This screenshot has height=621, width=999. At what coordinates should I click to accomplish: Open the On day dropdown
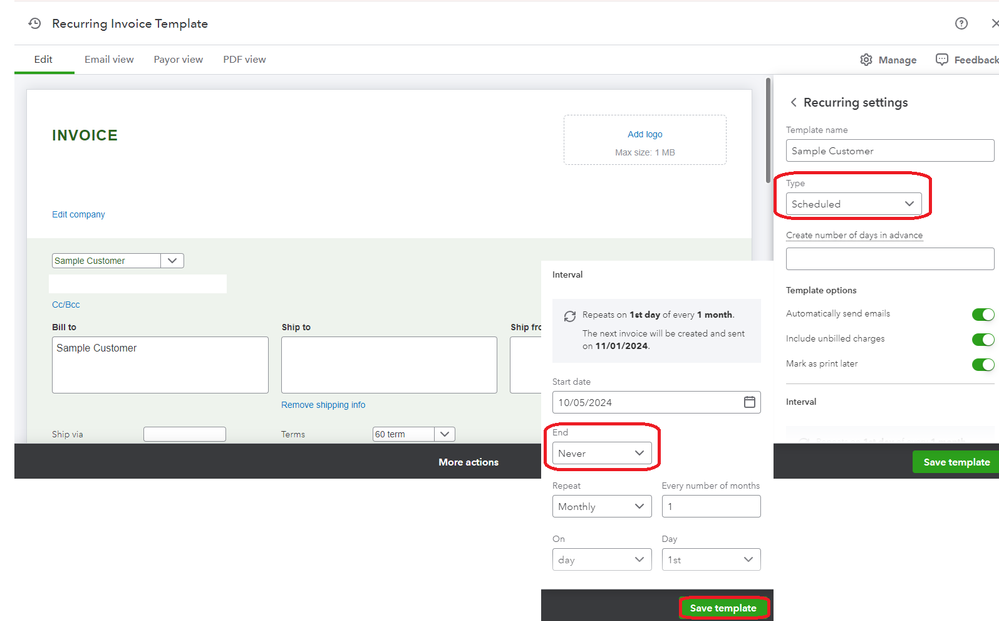click(601, 559)
